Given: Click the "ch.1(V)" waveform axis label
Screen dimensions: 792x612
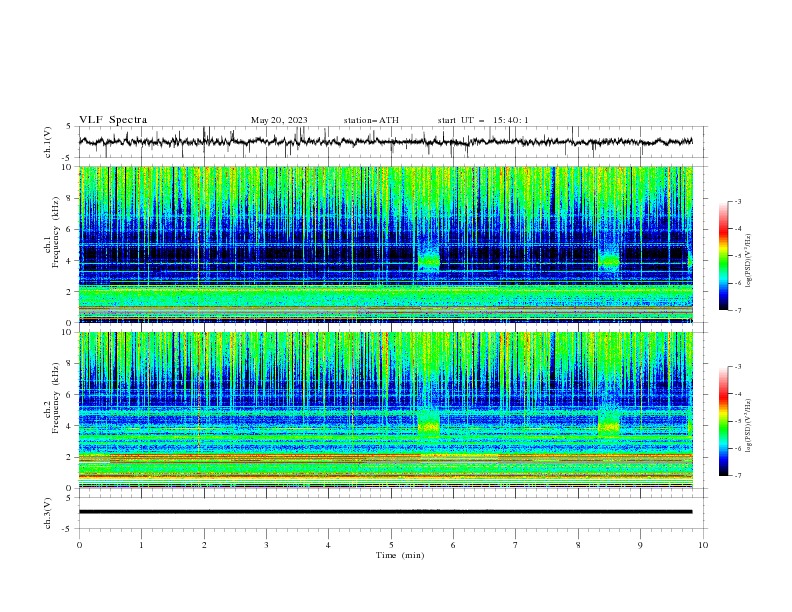Looking at the screenshot, I should (48, 142).
